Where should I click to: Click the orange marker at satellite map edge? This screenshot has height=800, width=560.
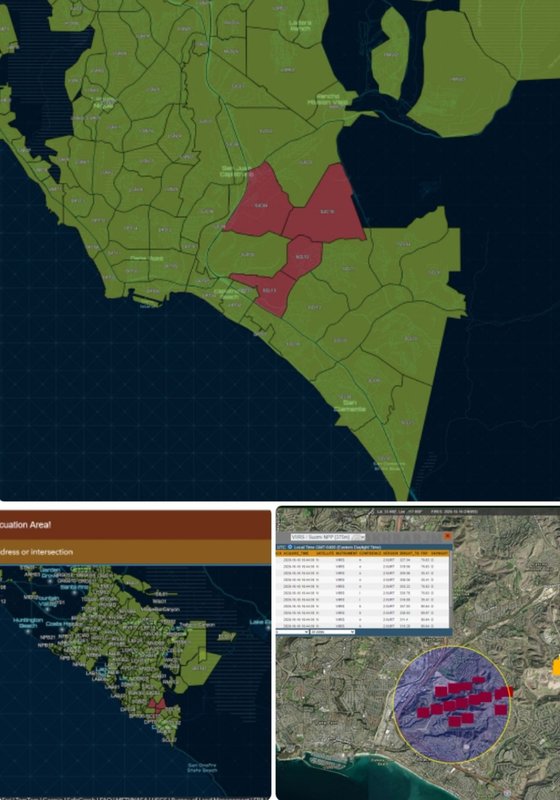click(x=556, y=667)
